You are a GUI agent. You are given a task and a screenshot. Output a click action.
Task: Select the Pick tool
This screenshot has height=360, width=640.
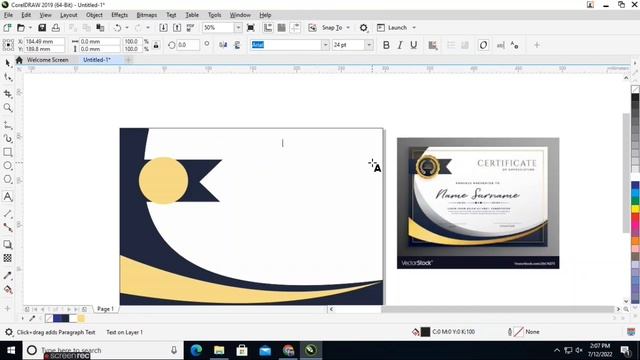click(x=8, y=62)
